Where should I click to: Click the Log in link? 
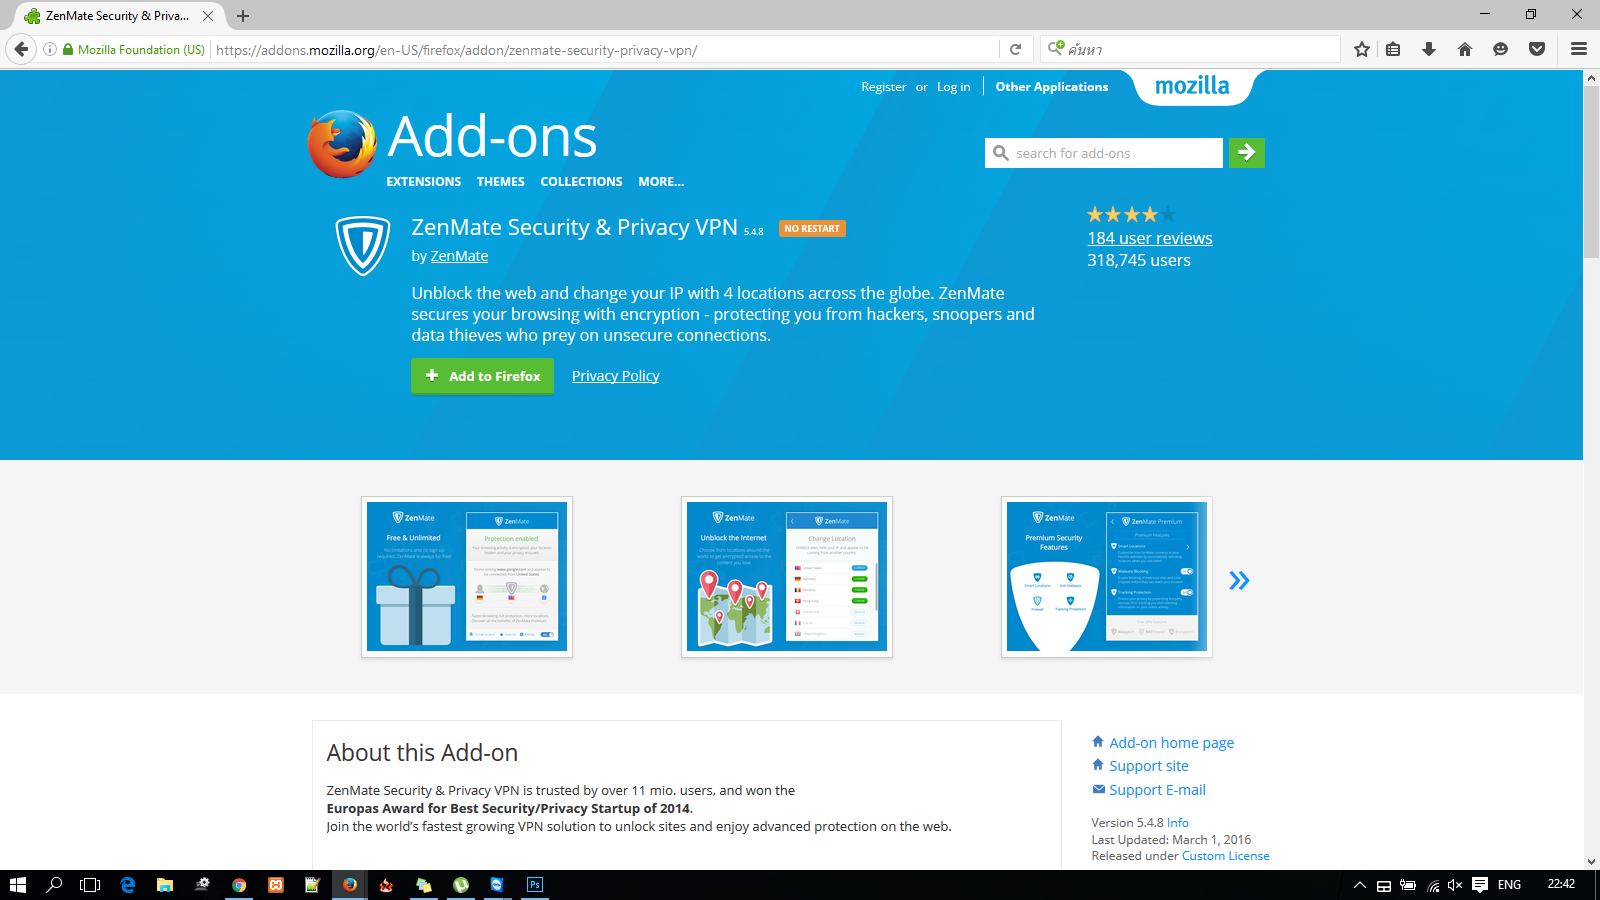pos(953,87)
